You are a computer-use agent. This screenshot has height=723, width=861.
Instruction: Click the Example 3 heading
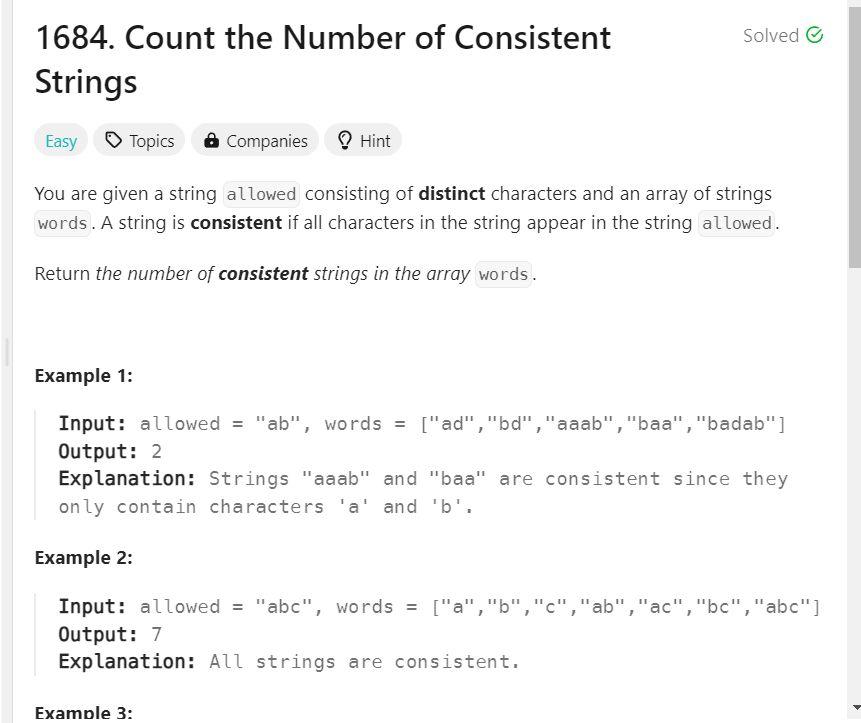click(83, 713)
